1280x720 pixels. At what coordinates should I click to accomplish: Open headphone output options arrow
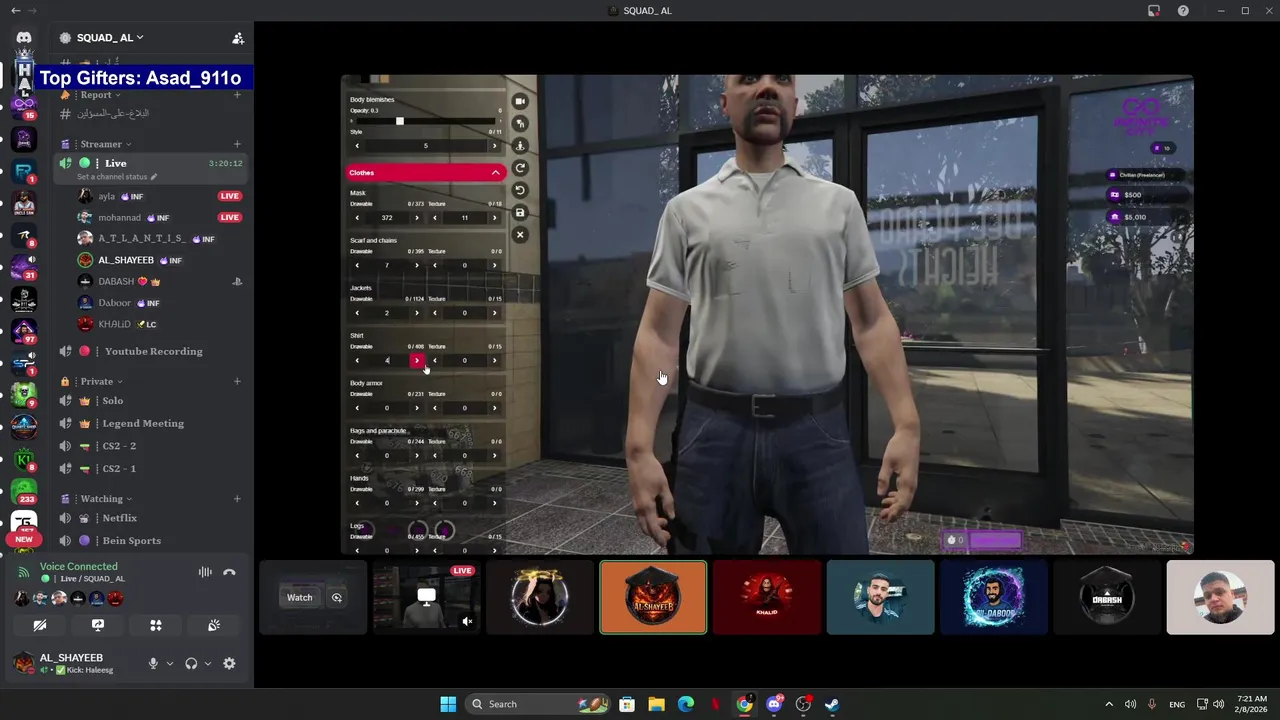point(207,663)
